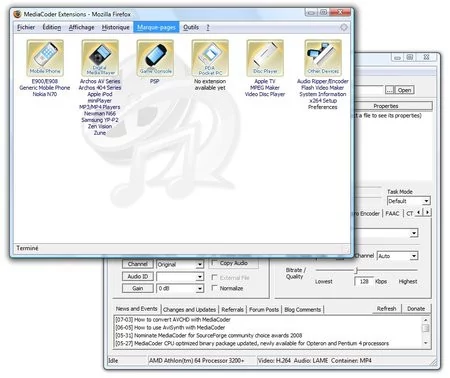
Task: Enable the Copy Audio checkbox
Action: click(215, 263)
